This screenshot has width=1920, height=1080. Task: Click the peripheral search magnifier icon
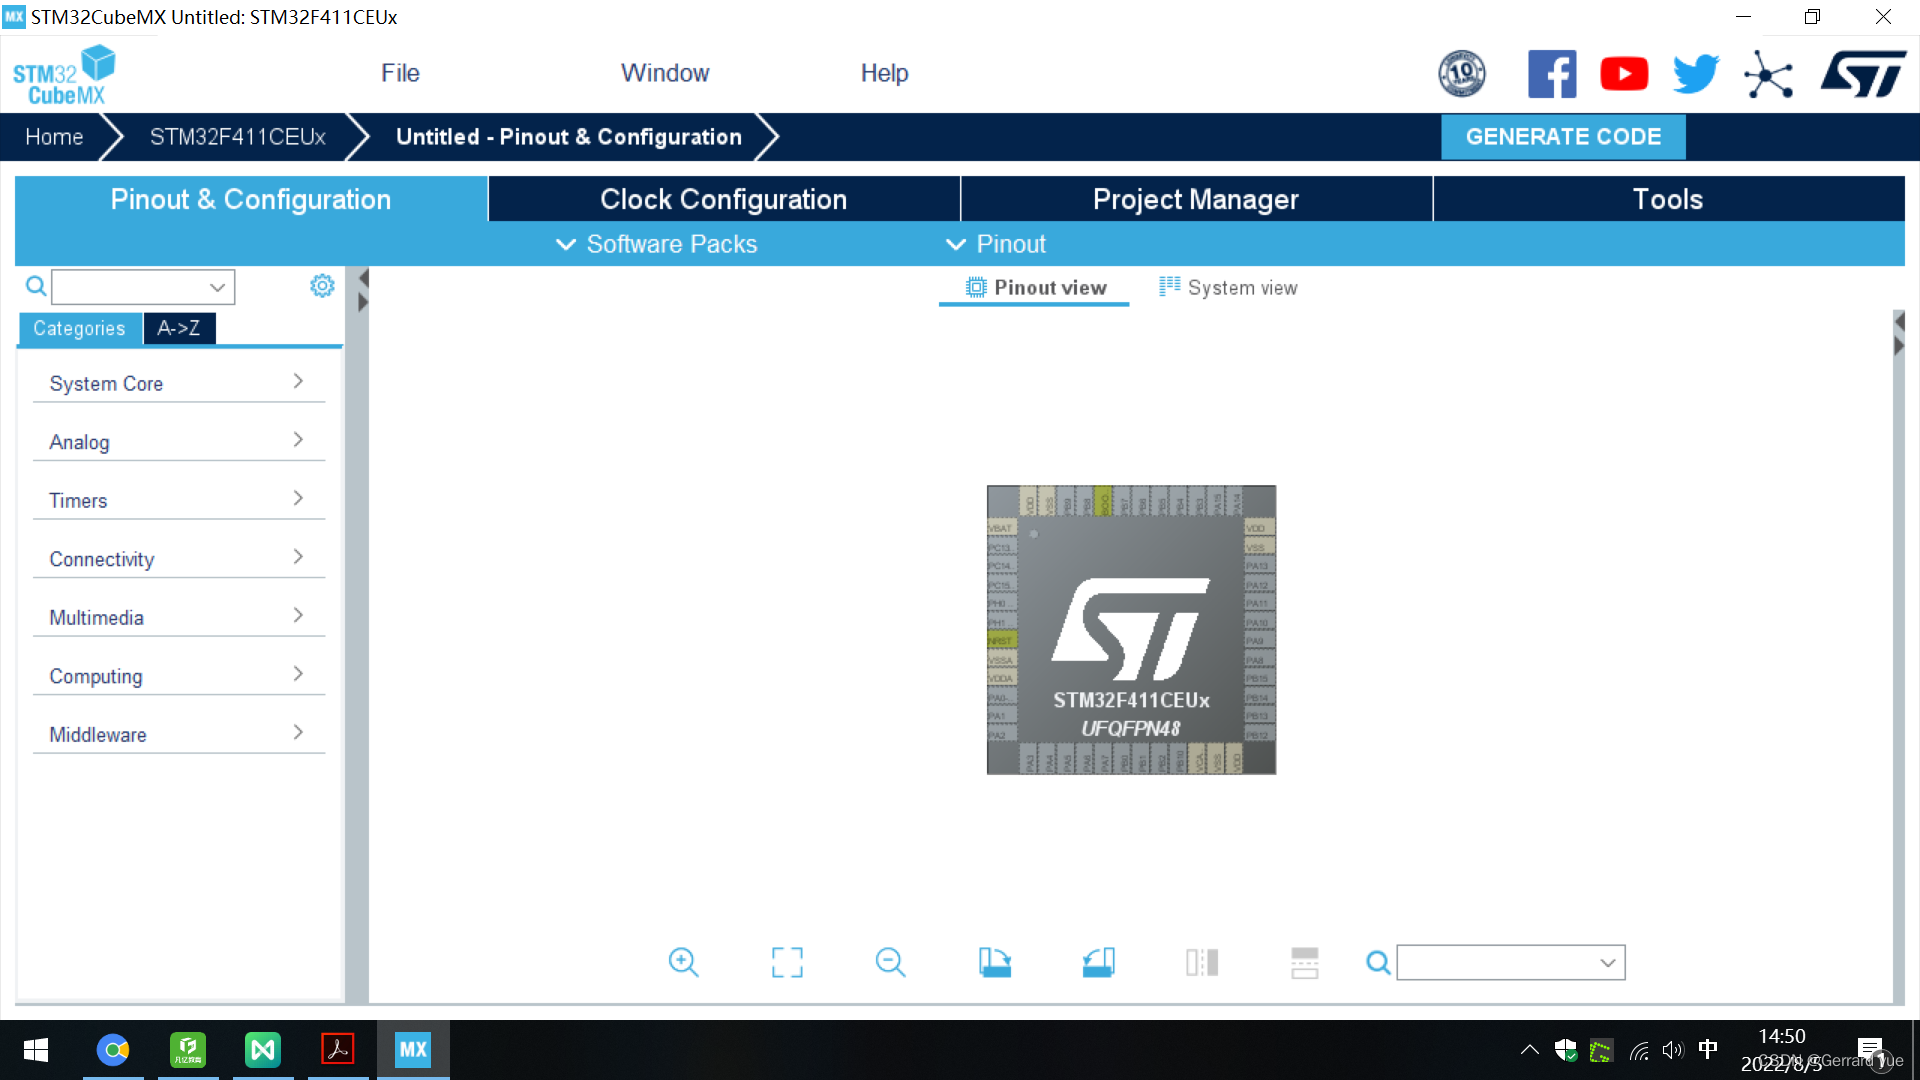[x=36, y=287]
